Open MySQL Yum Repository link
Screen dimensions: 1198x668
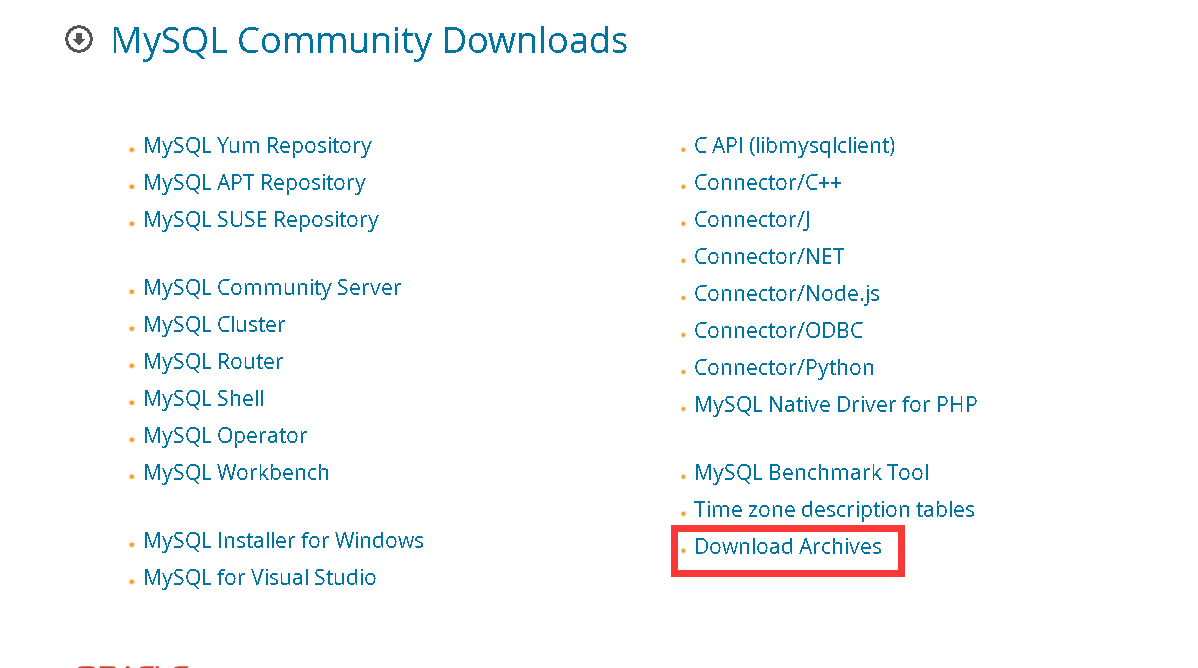coord(257,146)
